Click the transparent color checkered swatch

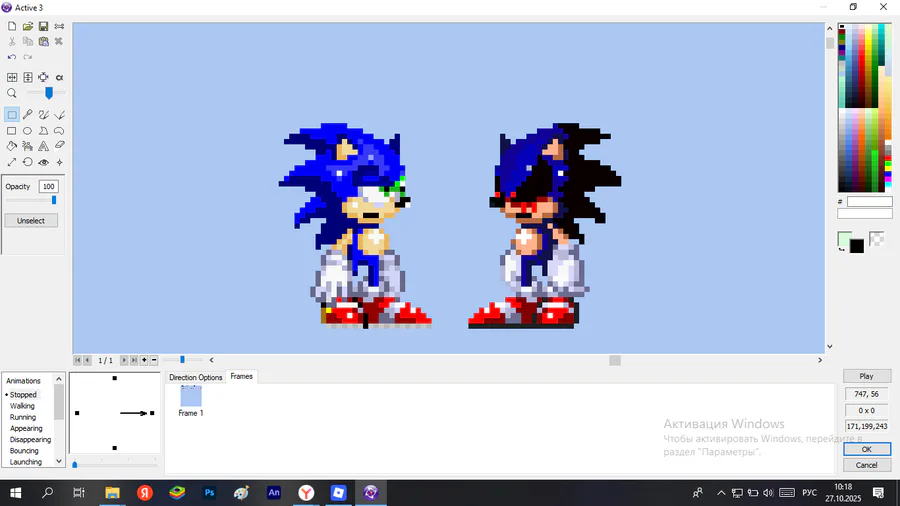coord(876,239)
